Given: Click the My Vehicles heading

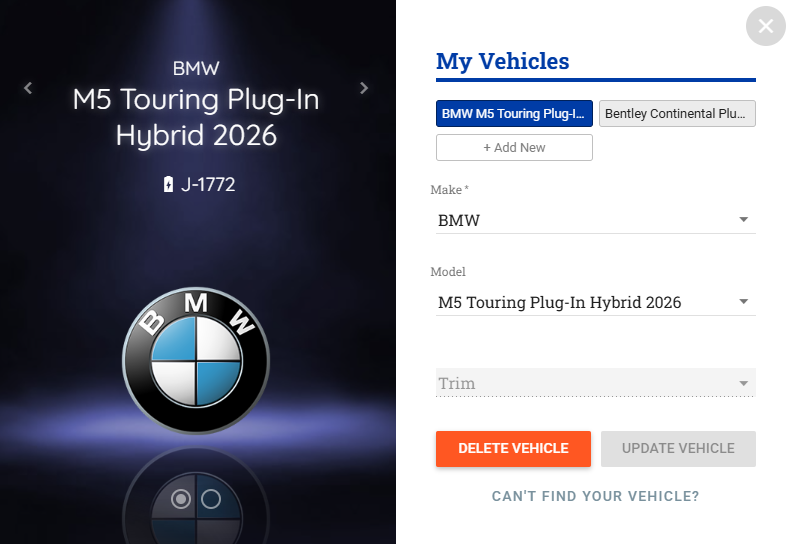Looking at the screenshot, I should (x=502, y=61).
